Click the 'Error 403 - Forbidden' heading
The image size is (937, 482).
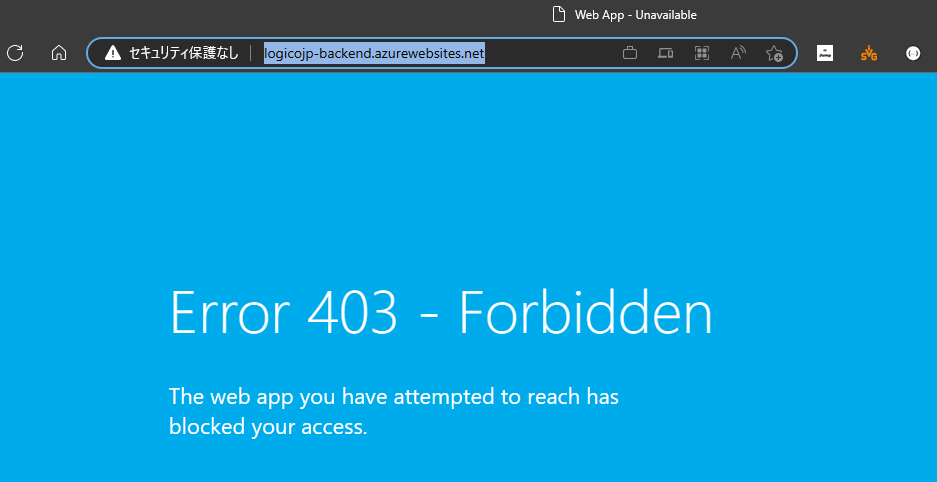[441, 313]
